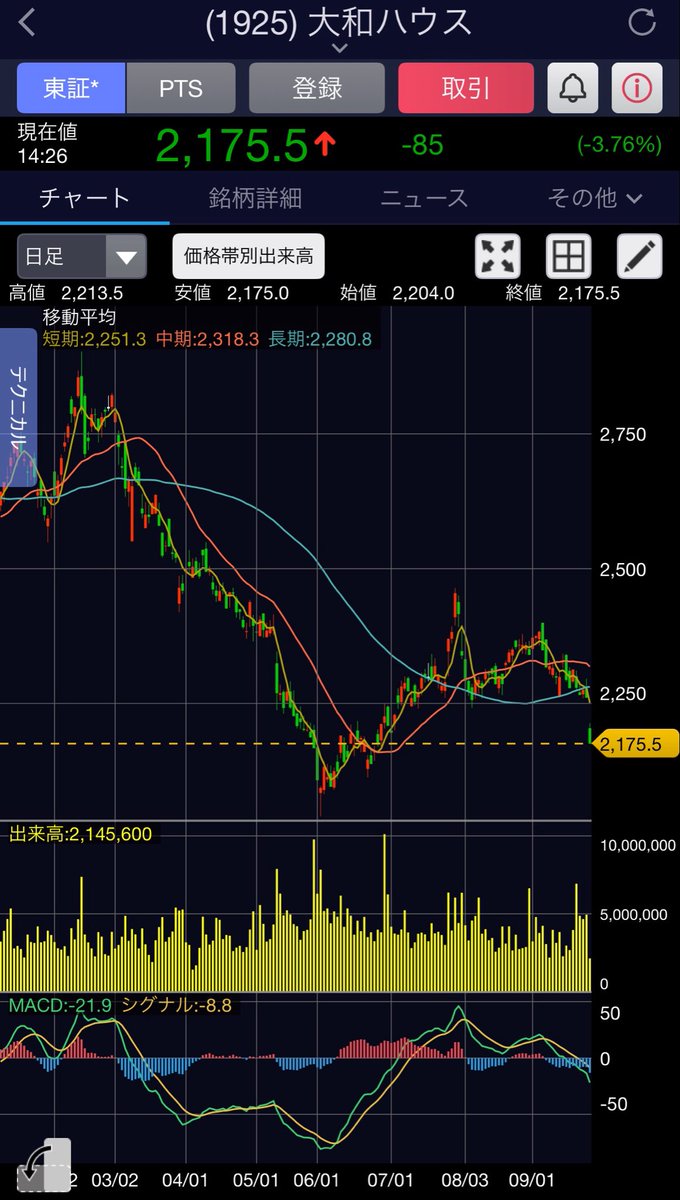Tap the -85 price change value
680x1200 pixels.
422,145
